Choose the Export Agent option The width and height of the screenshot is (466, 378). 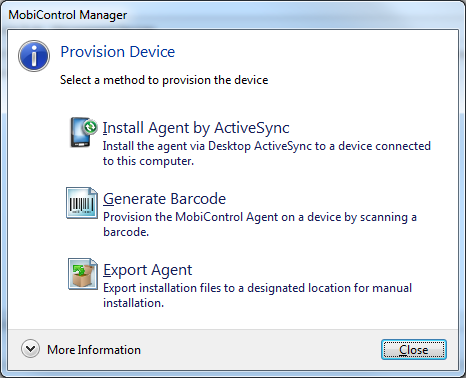[x=147, y=270]
